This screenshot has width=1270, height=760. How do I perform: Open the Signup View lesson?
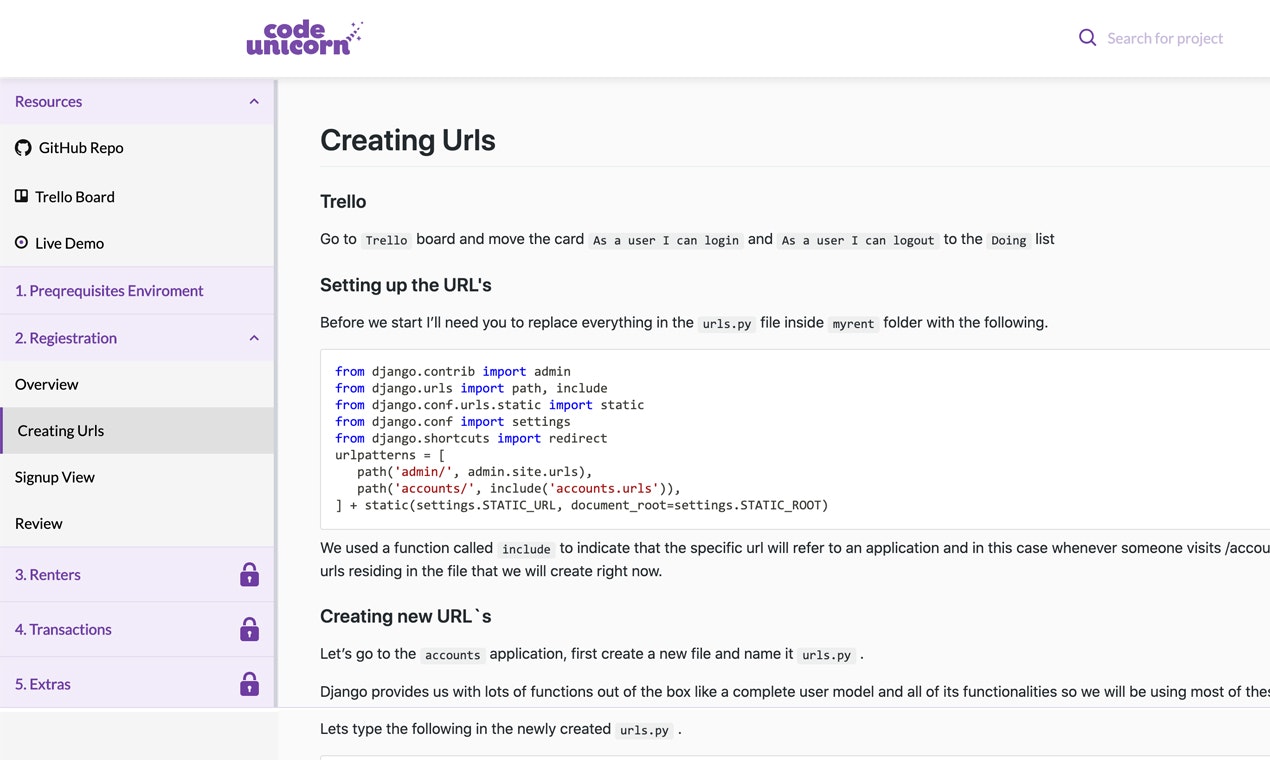(55, 477)
